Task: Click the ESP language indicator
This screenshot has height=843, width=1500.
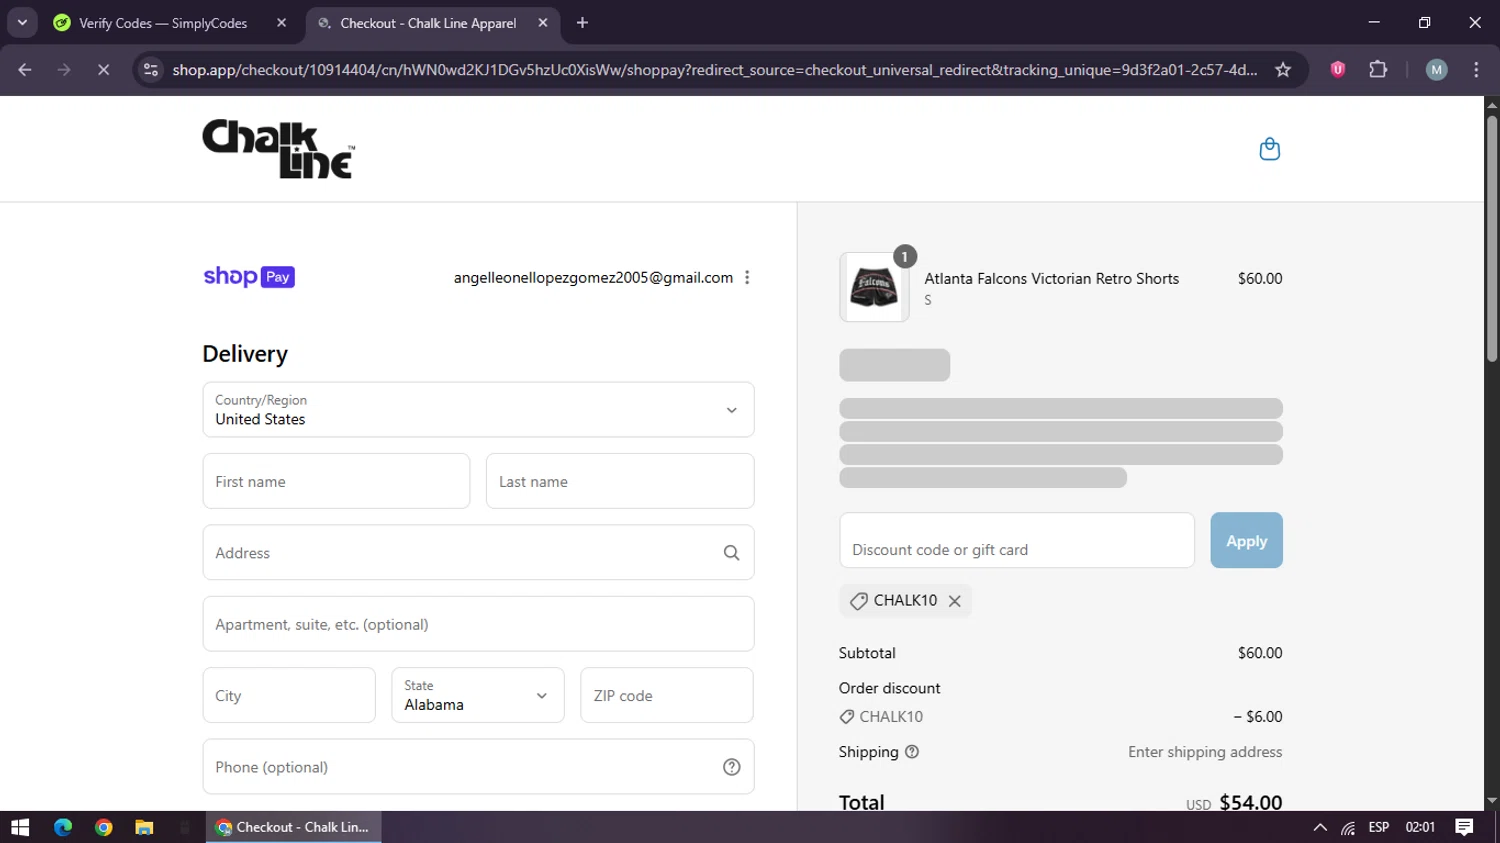Action: pos(1379,827)
